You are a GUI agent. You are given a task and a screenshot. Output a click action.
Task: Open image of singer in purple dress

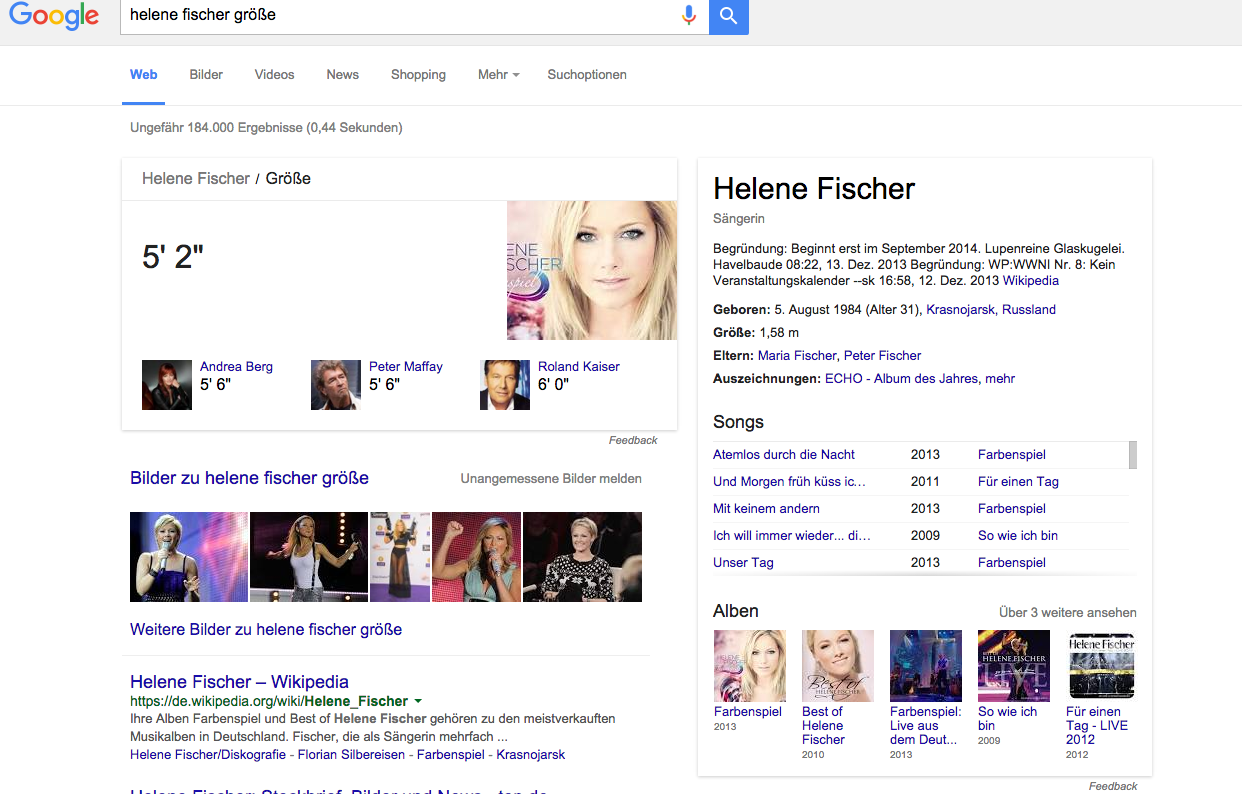pyautogui.click(x=189, y=557)
